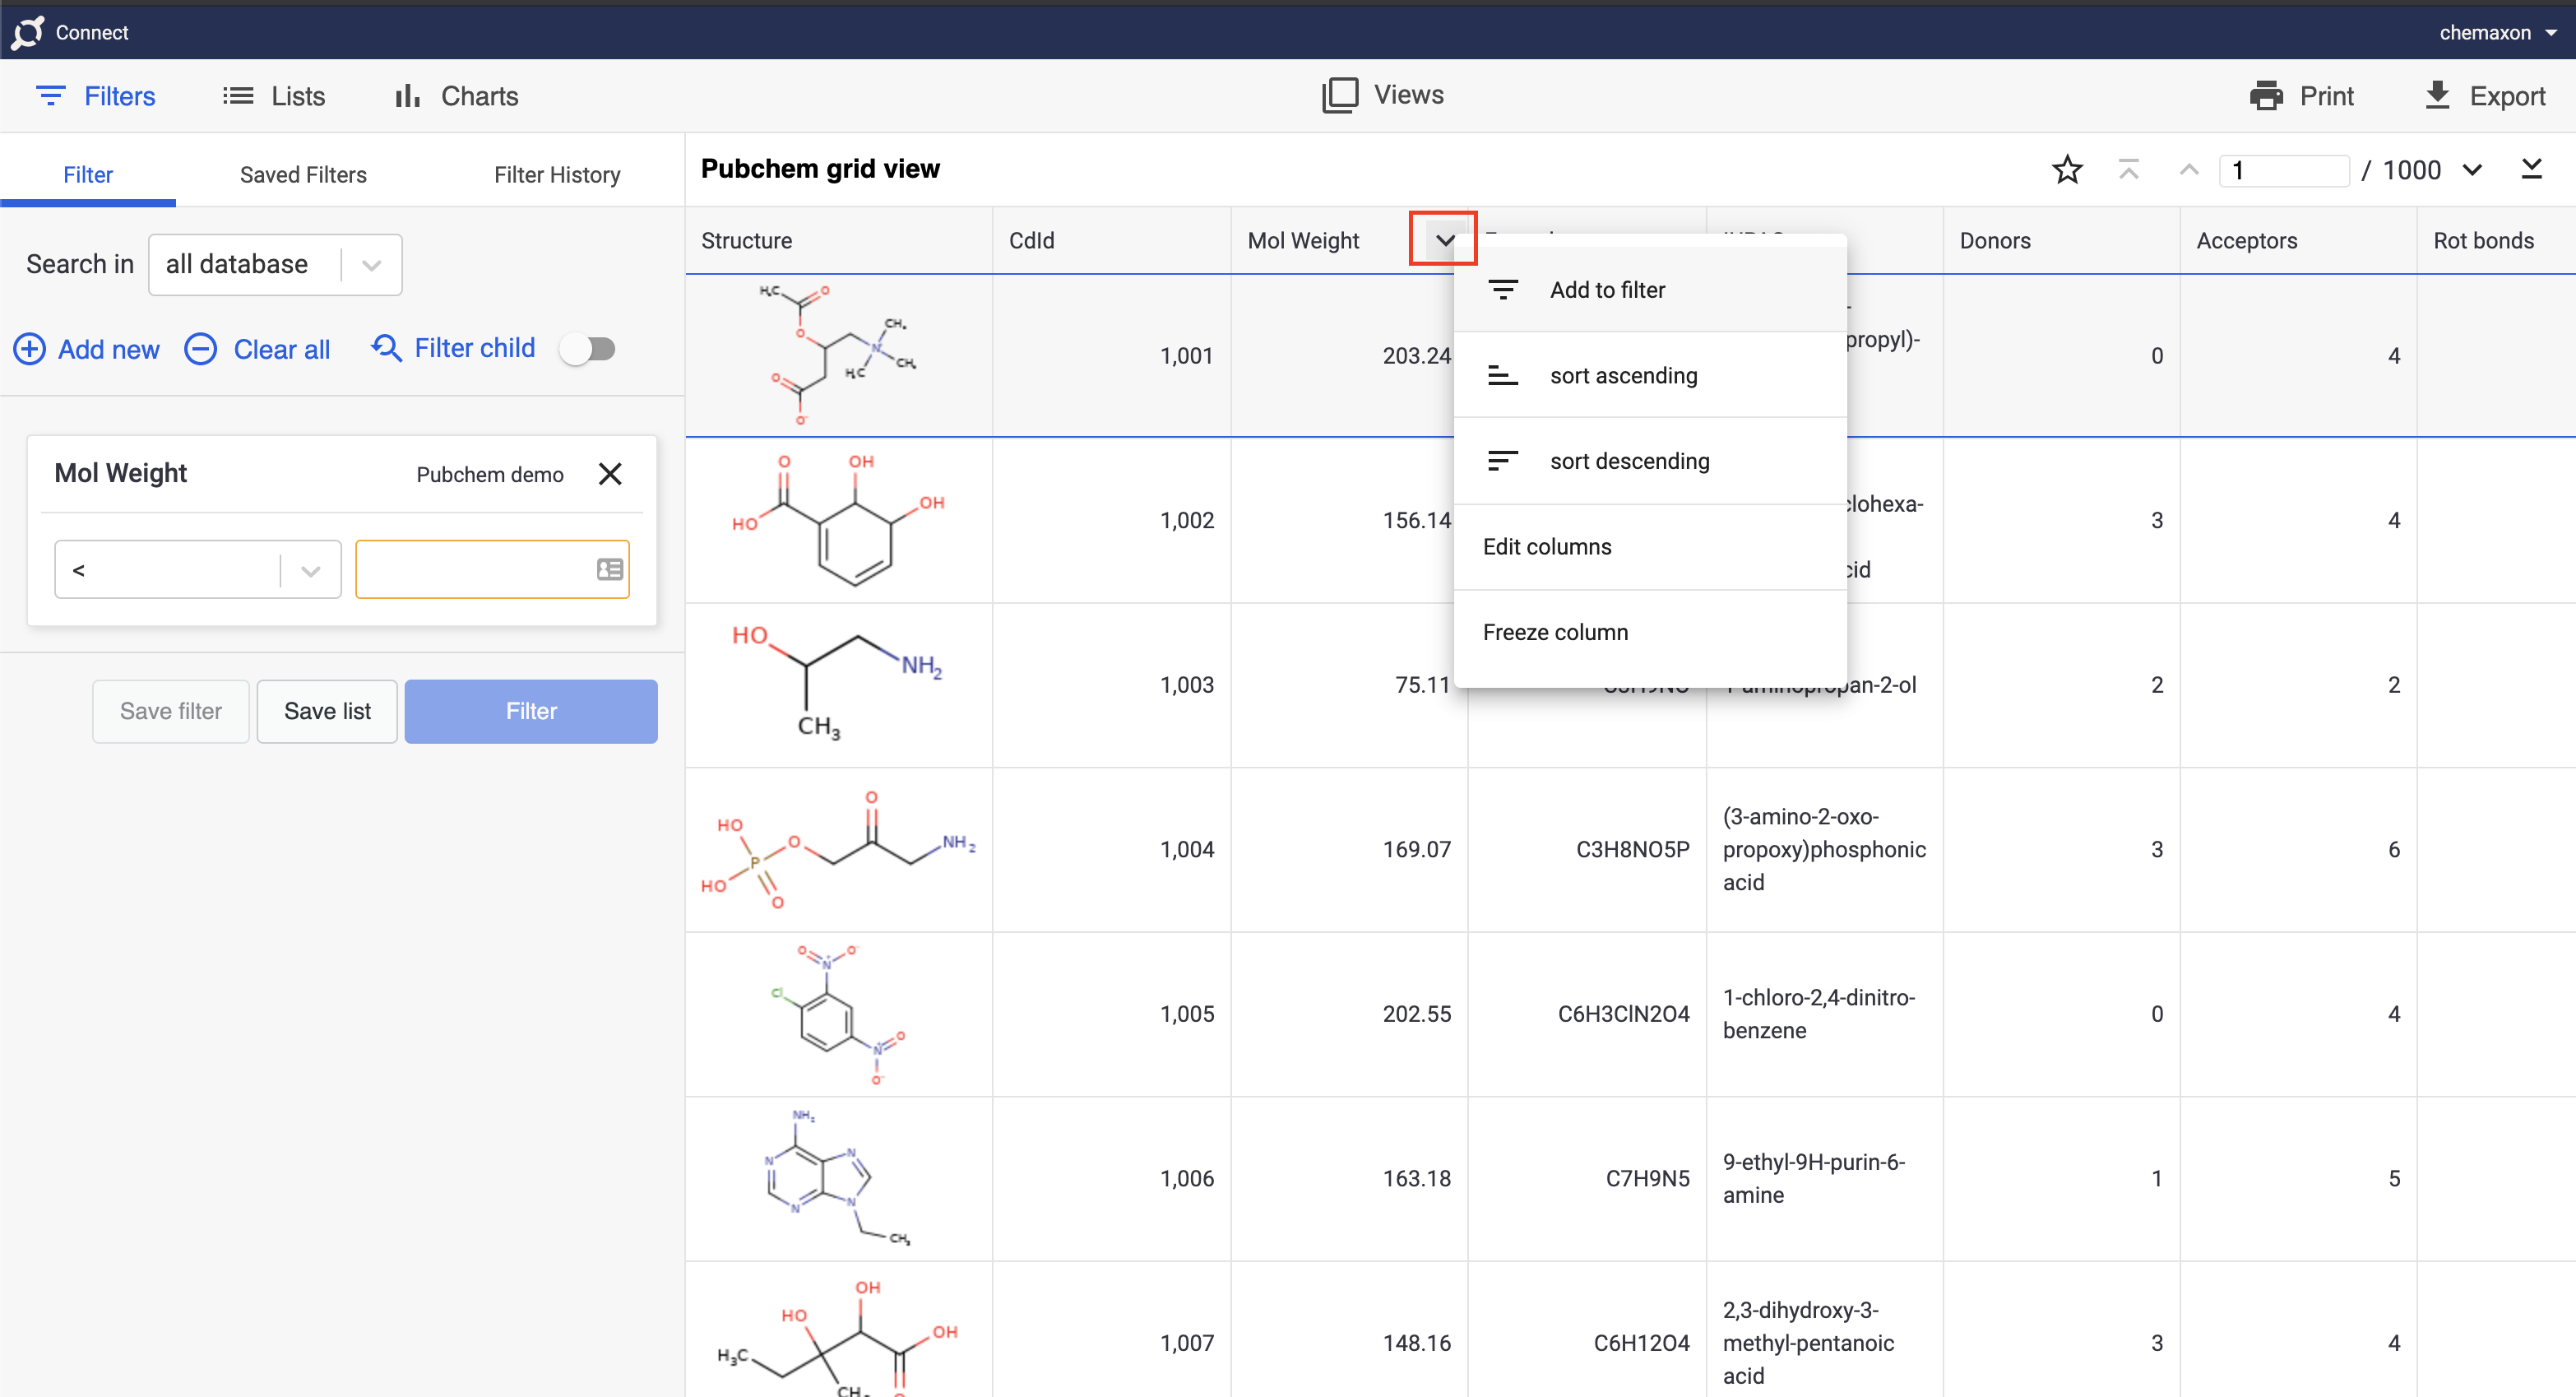
Task: Click Mol Weight cell 169.07
Action: click(x=1349, y=850)
